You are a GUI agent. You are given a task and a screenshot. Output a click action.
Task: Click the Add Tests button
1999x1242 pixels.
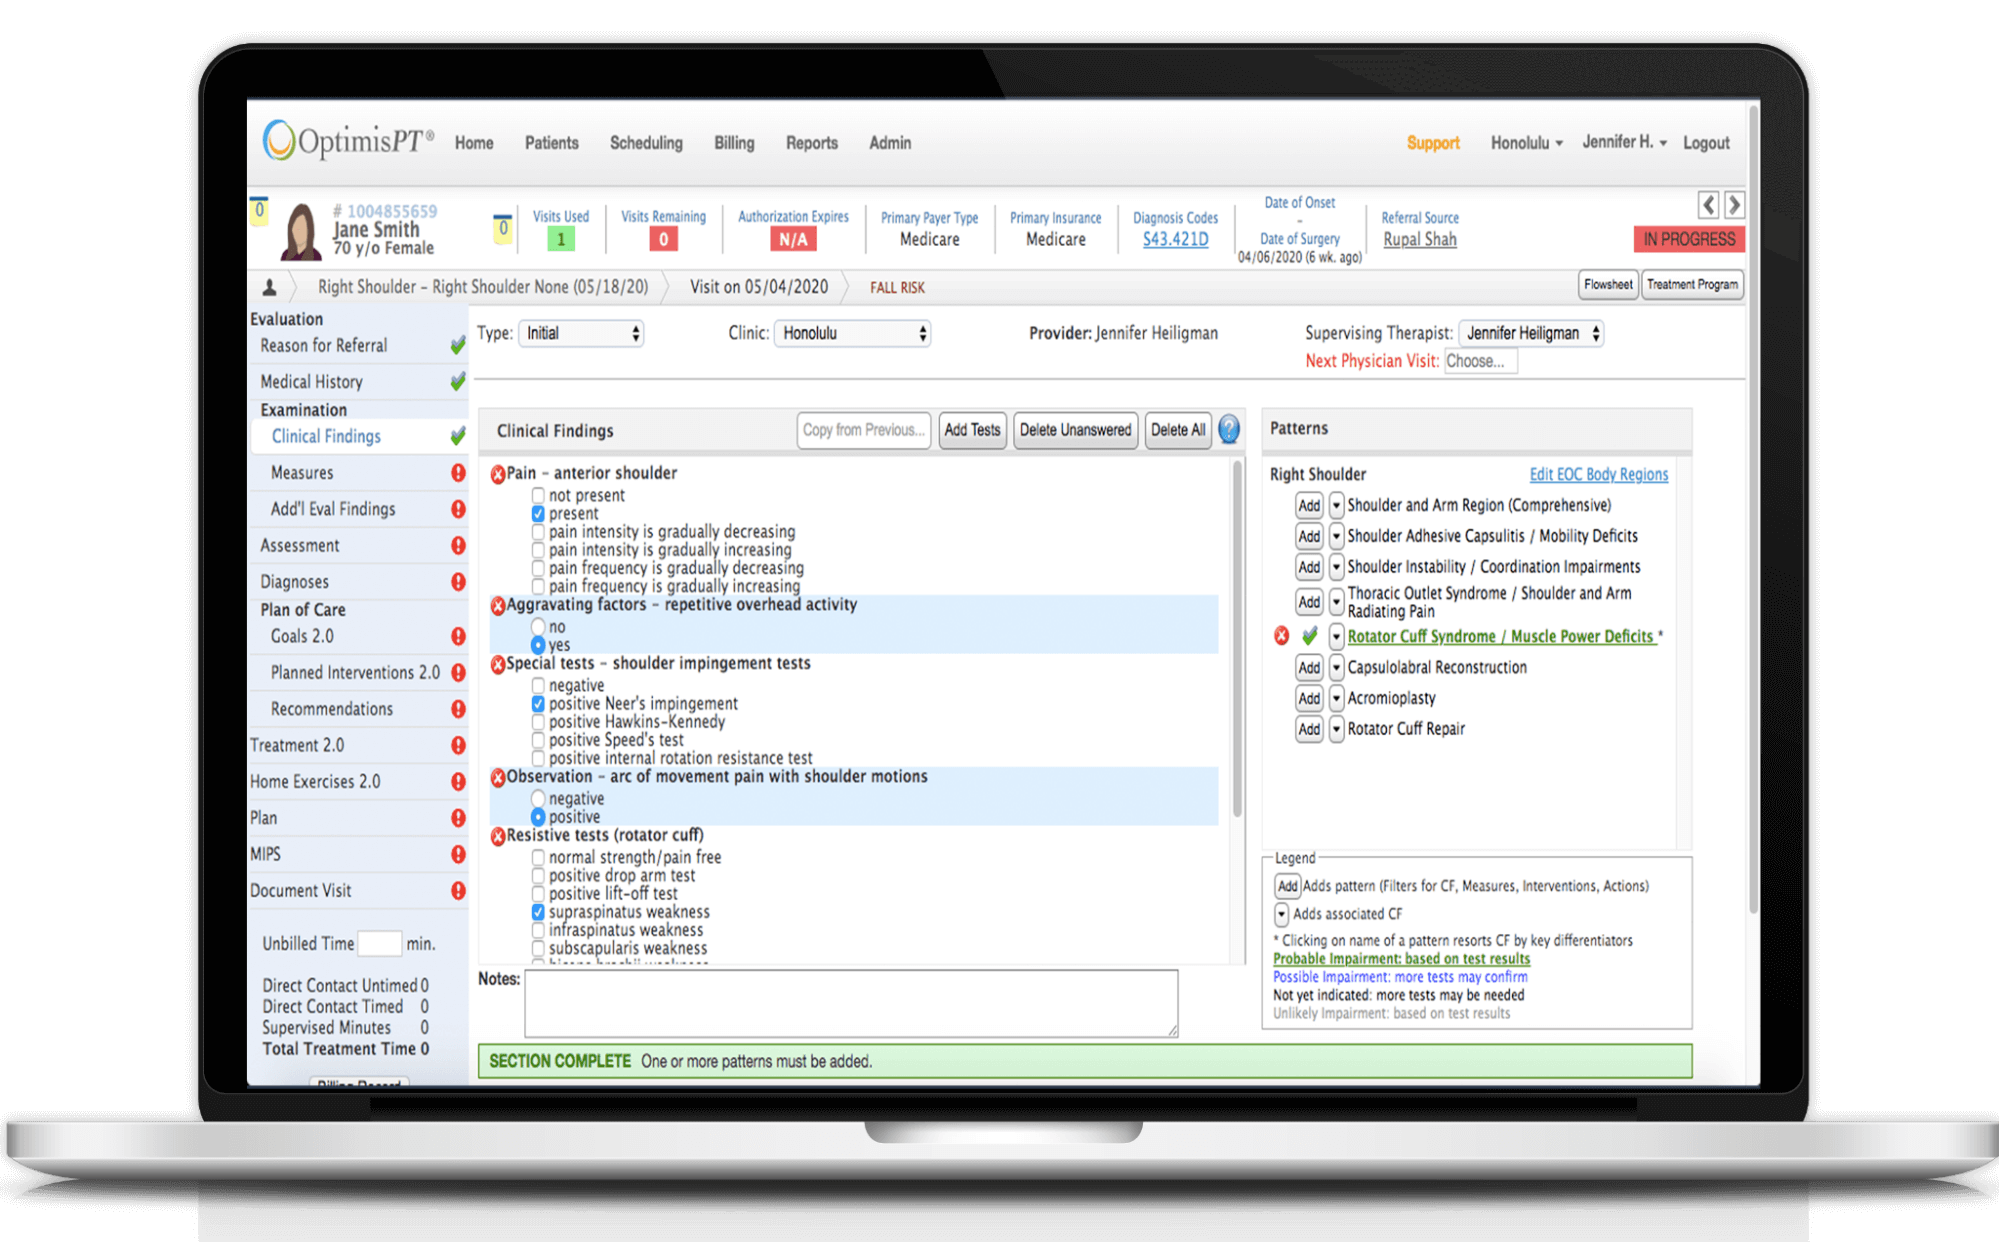pyautogui.click(x=972, y=430)
